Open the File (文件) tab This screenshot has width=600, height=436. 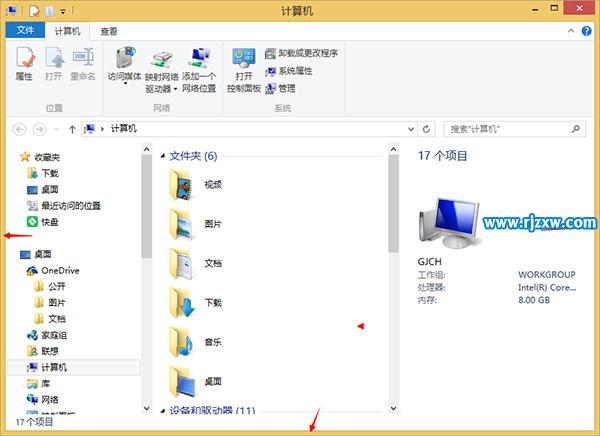coord(25,30)
